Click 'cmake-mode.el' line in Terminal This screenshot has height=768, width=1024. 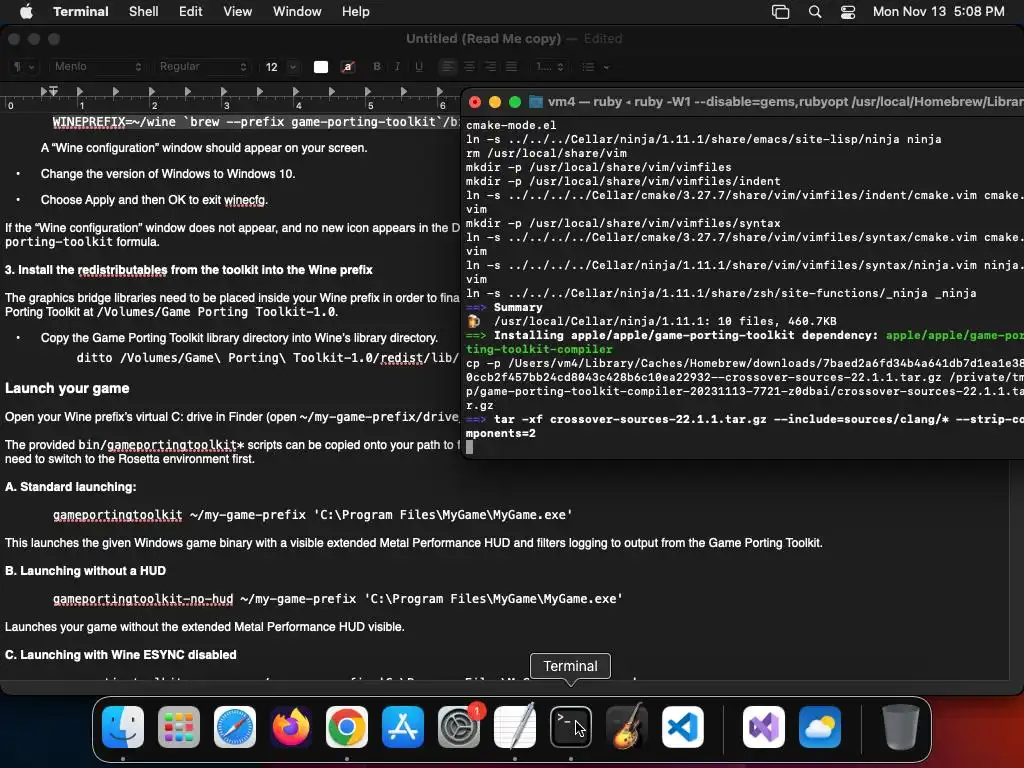click(x=511, y=125)
